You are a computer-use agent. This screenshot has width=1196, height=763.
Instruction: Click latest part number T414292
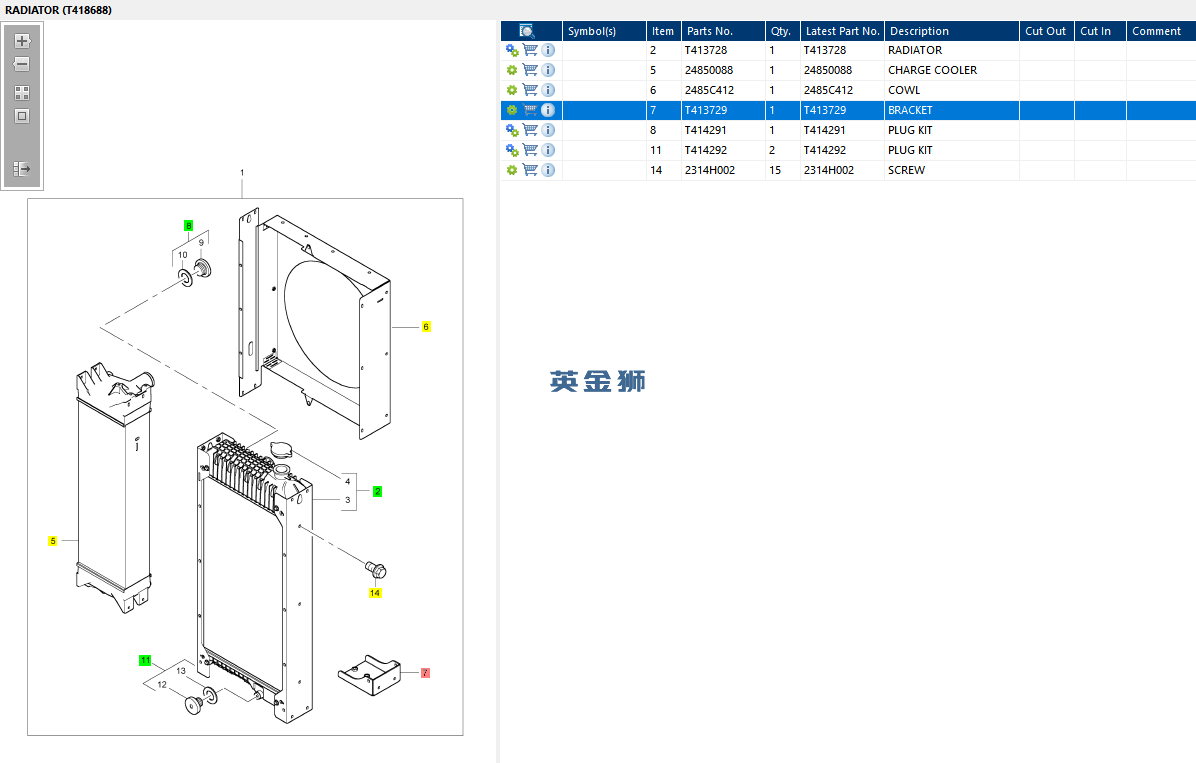click(825, 150)
